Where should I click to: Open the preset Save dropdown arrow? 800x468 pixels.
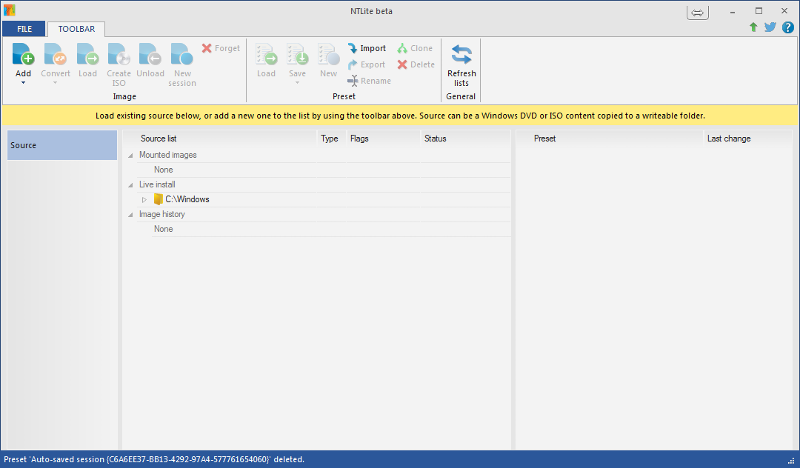point(297,83)
